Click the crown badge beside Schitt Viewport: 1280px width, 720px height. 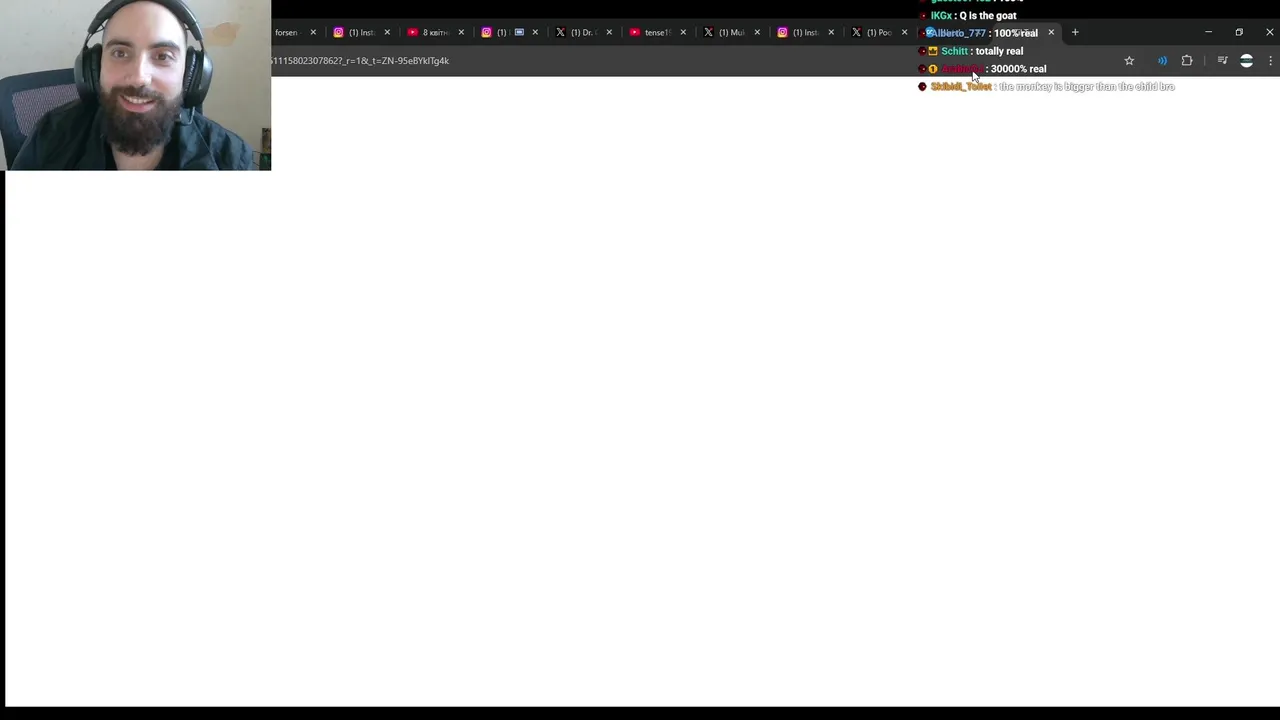coord(933,51)
